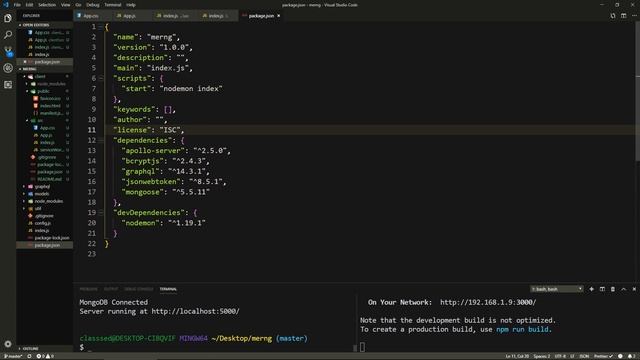Screen dimensions: 640x360
Task: Click the UTF-8 encoding indicator
Action: coord(560,356)
